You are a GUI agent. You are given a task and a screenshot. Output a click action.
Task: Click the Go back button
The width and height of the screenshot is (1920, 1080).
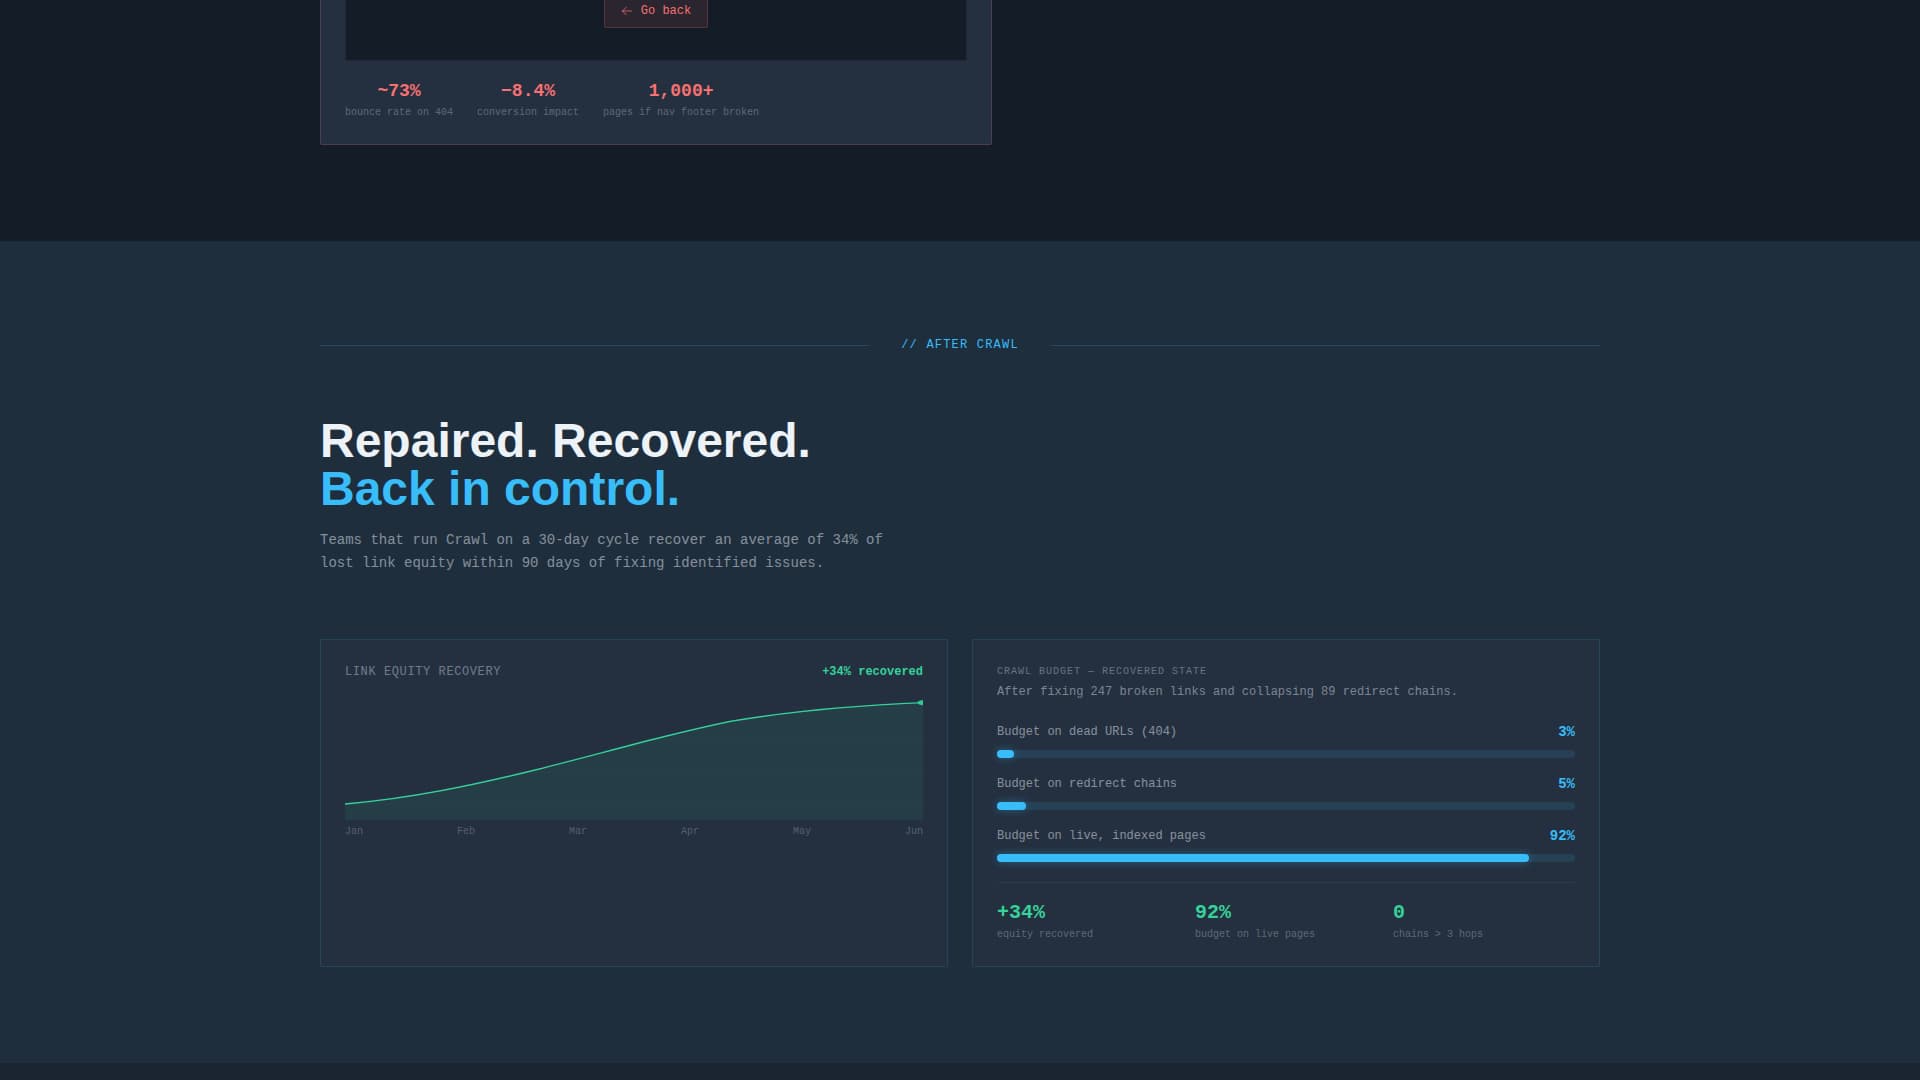coord(656,11)
